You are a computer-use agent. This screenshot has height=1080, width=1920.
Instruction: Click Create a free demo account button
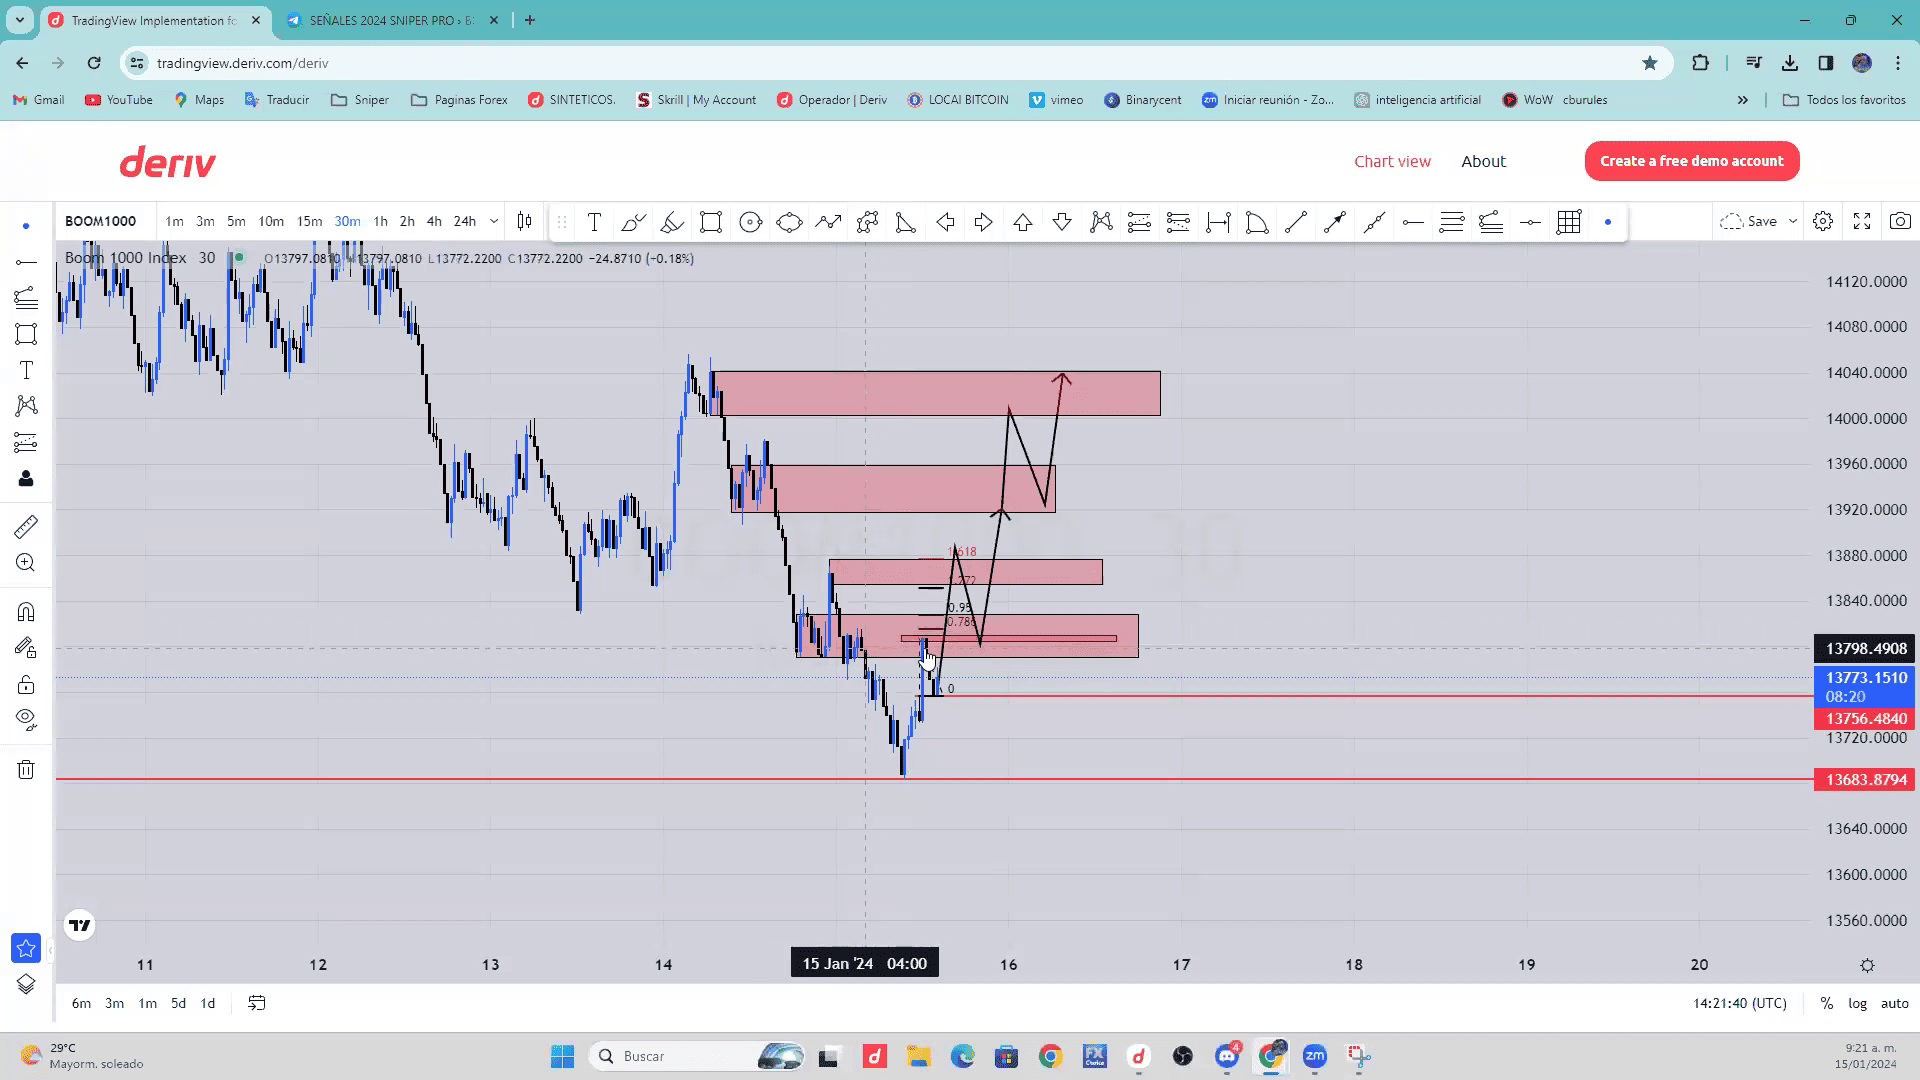[1691, 161]
